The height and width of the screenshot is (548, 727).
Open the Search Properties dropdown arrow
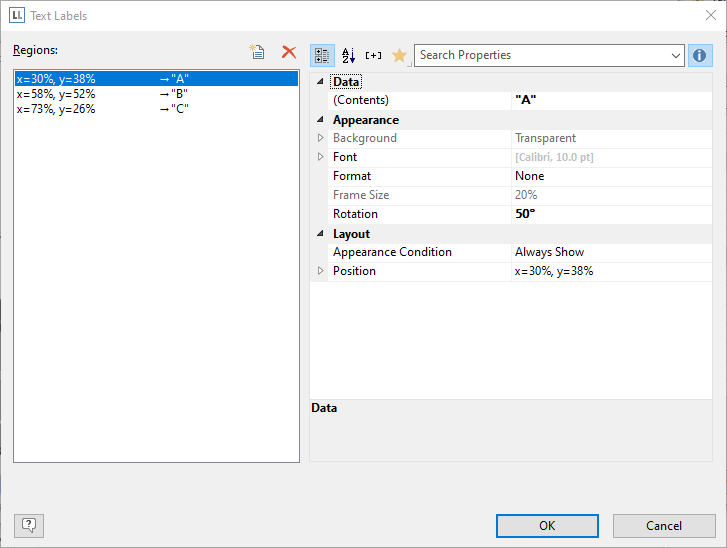(675, 56)
